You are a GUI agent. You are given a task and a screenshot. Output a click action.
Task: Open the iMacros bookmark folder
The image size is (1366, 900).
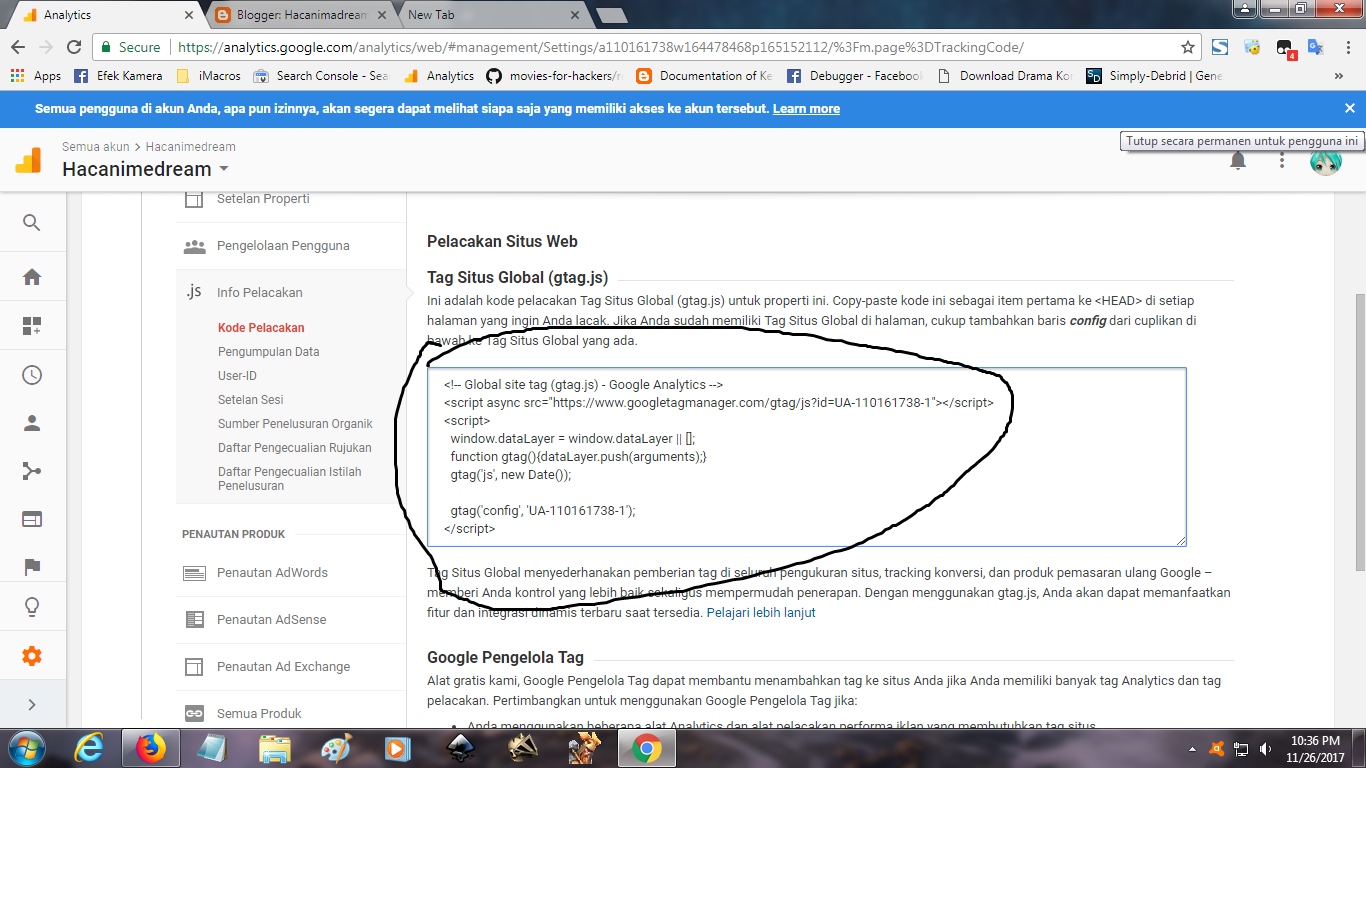click(x=208, y=76)
